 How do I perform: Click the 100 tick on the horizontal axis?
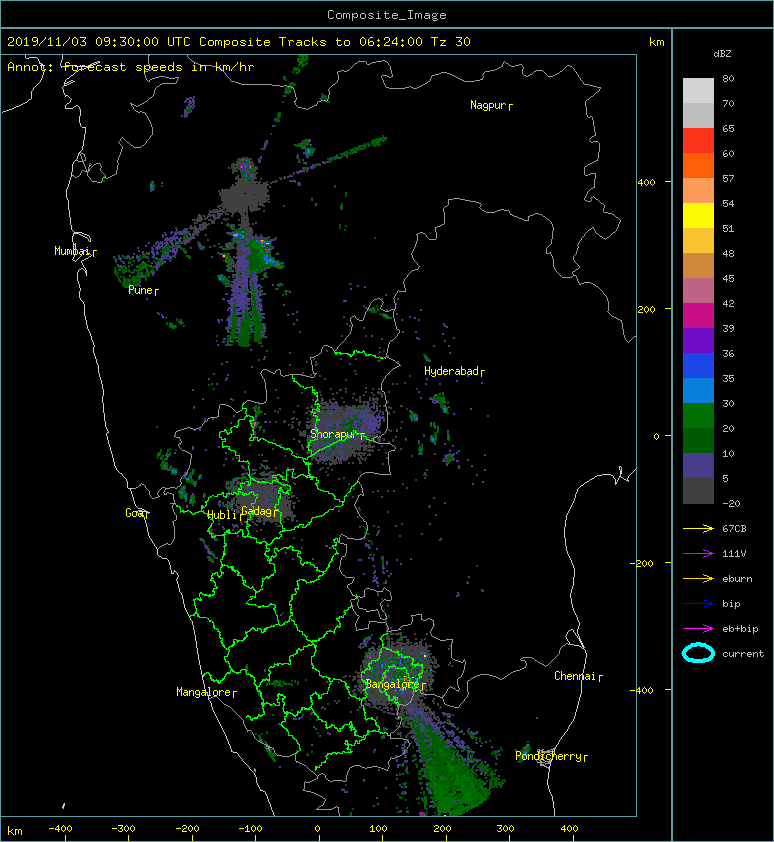[x=379, y=829]
